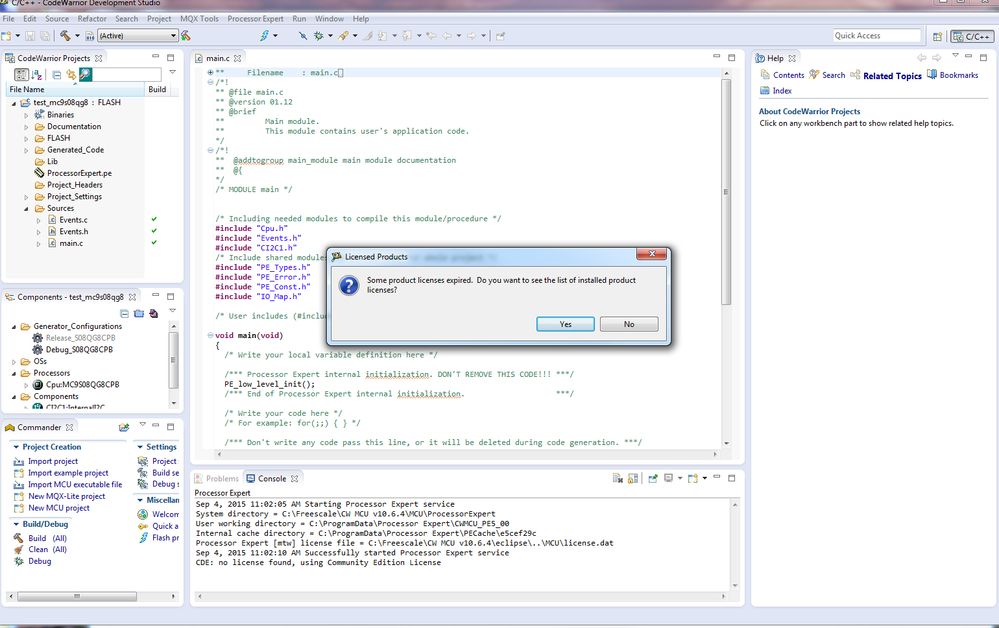Click the Console pin icon
This screenshot has height=628, width=999.
[x=653, y=478]
